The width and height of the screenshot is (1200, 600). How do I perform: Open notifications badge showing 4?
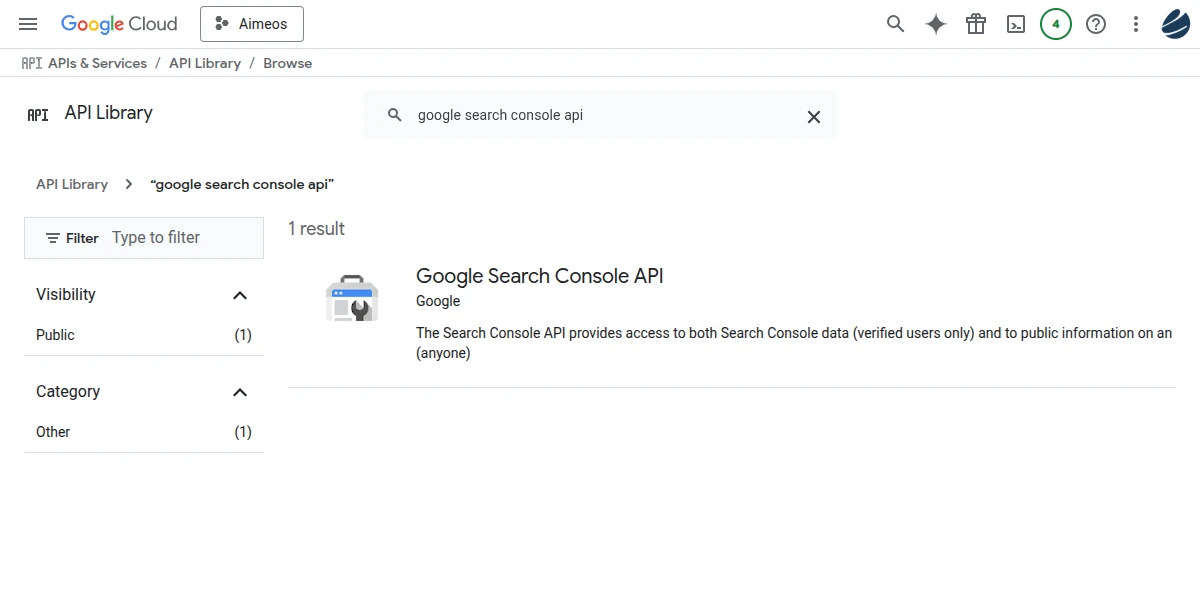tap(1056, 24)
